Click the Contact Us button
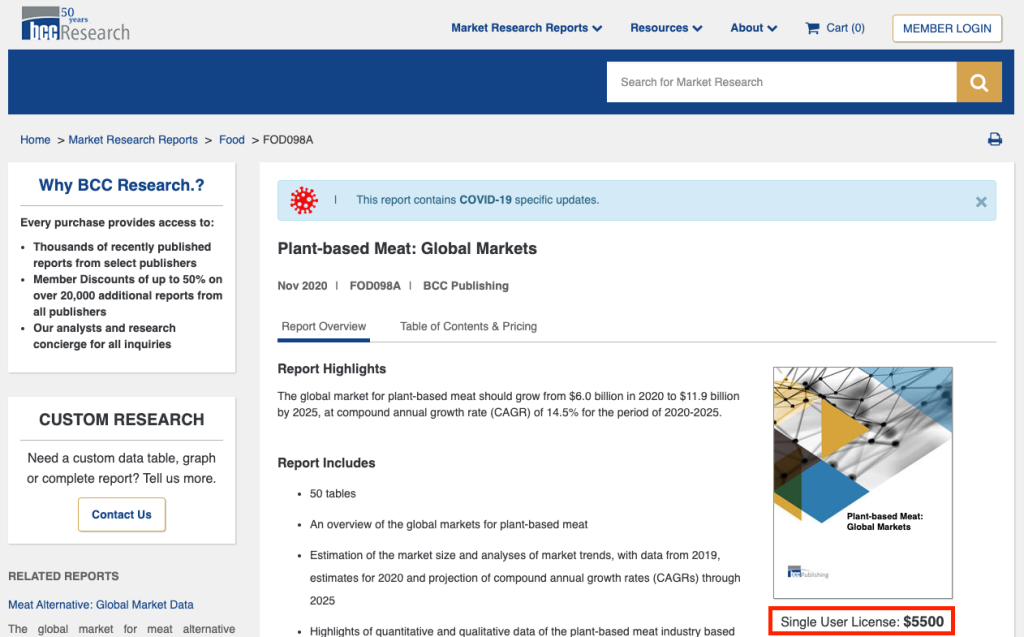The image size is (1024, 637). tap(121, 515)
